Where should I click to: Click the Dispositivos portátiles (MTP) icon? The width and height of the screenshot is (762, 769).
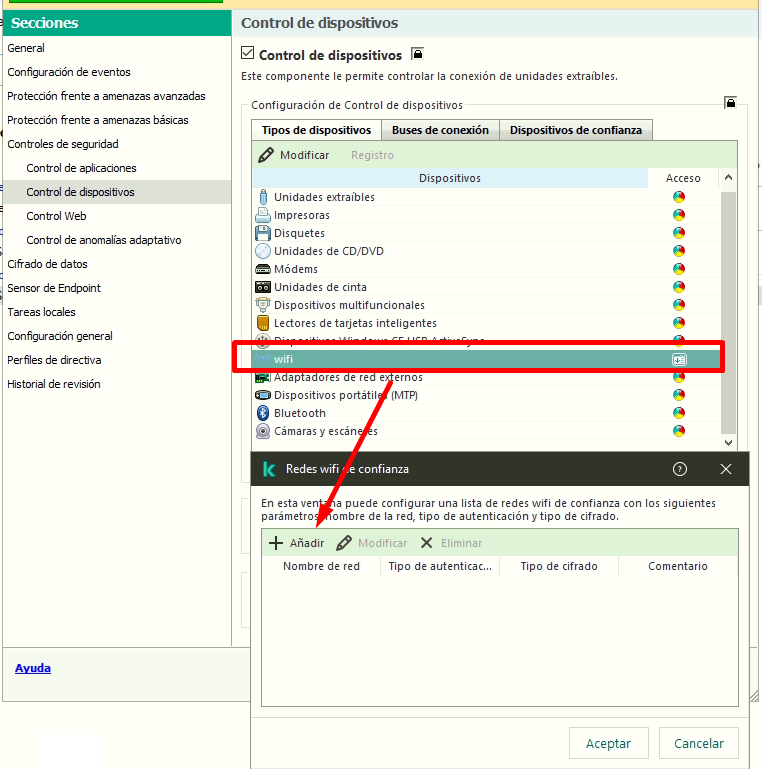pyautogui.click(x=263, y=395)
